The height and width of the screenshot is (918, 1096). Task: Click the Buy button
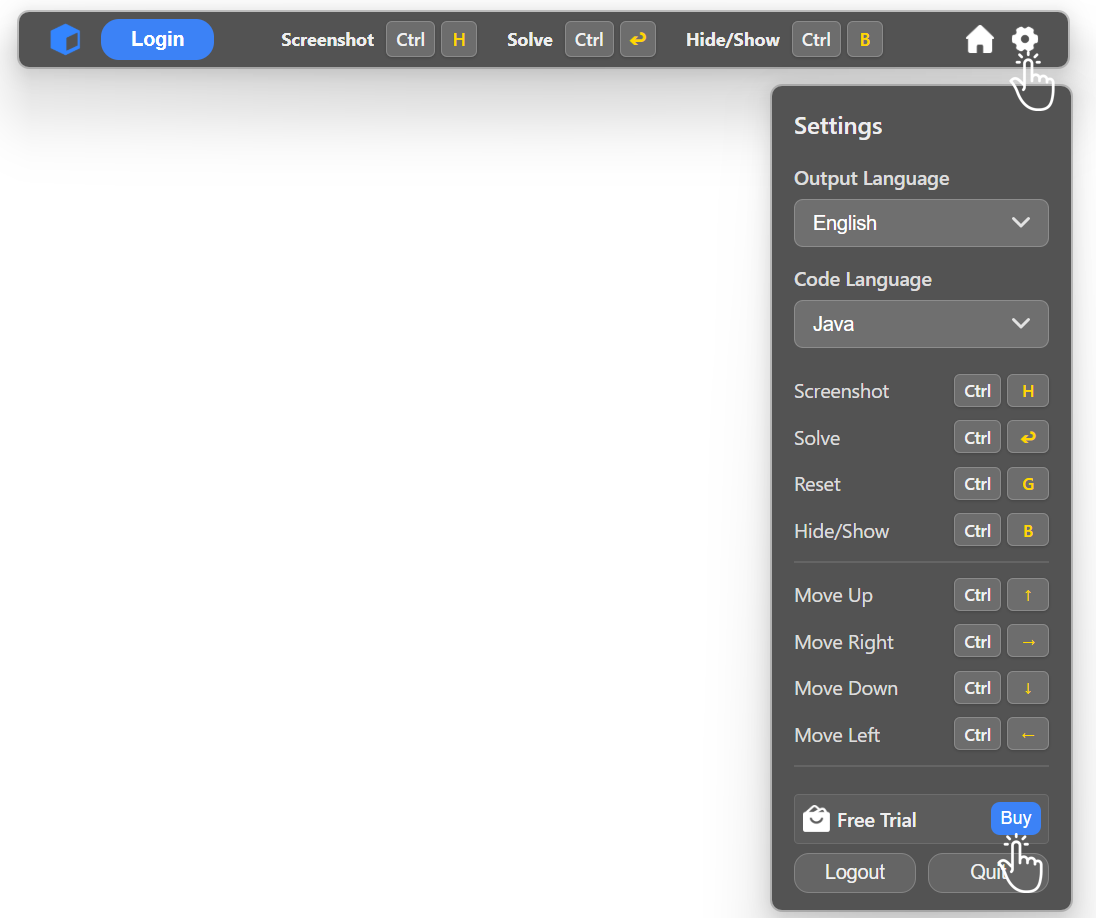pos(1015,818)
